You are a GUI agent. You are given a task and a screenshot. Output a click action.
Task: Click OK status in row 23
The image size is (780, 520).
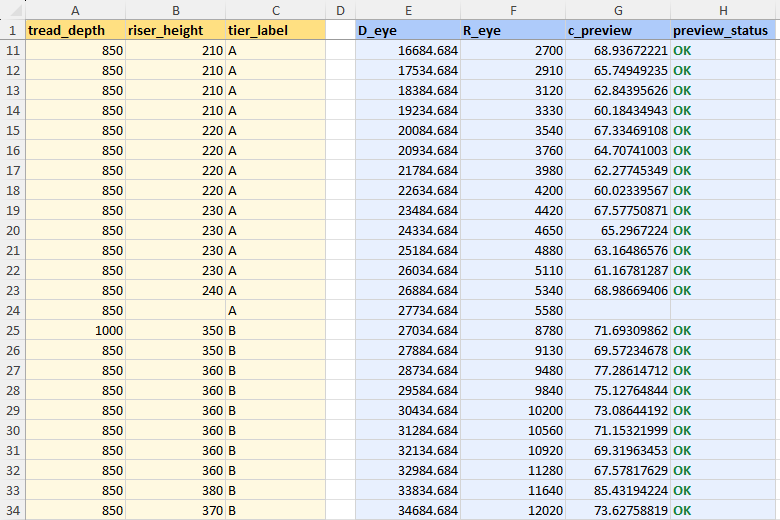click(723, 291)
